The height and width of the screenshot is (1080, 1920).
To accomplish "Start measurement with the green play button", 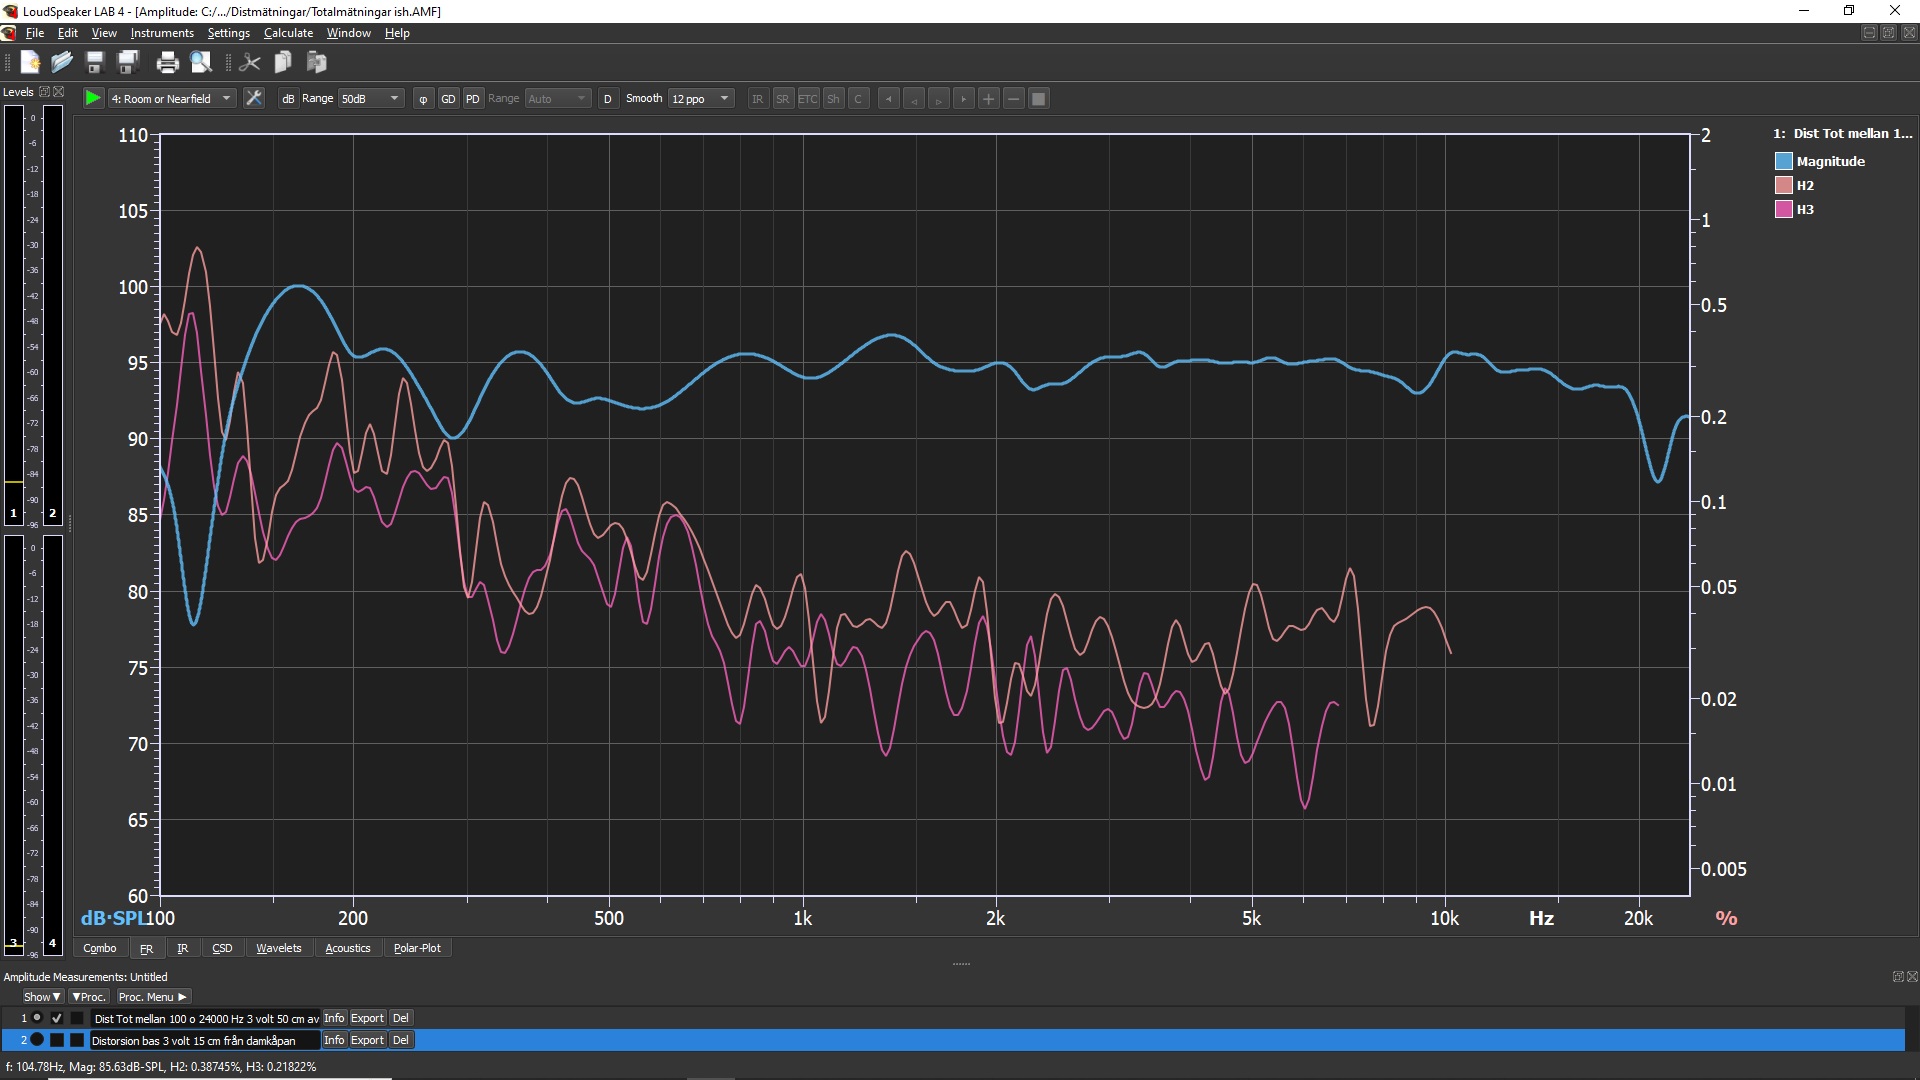I will (92, 98).
